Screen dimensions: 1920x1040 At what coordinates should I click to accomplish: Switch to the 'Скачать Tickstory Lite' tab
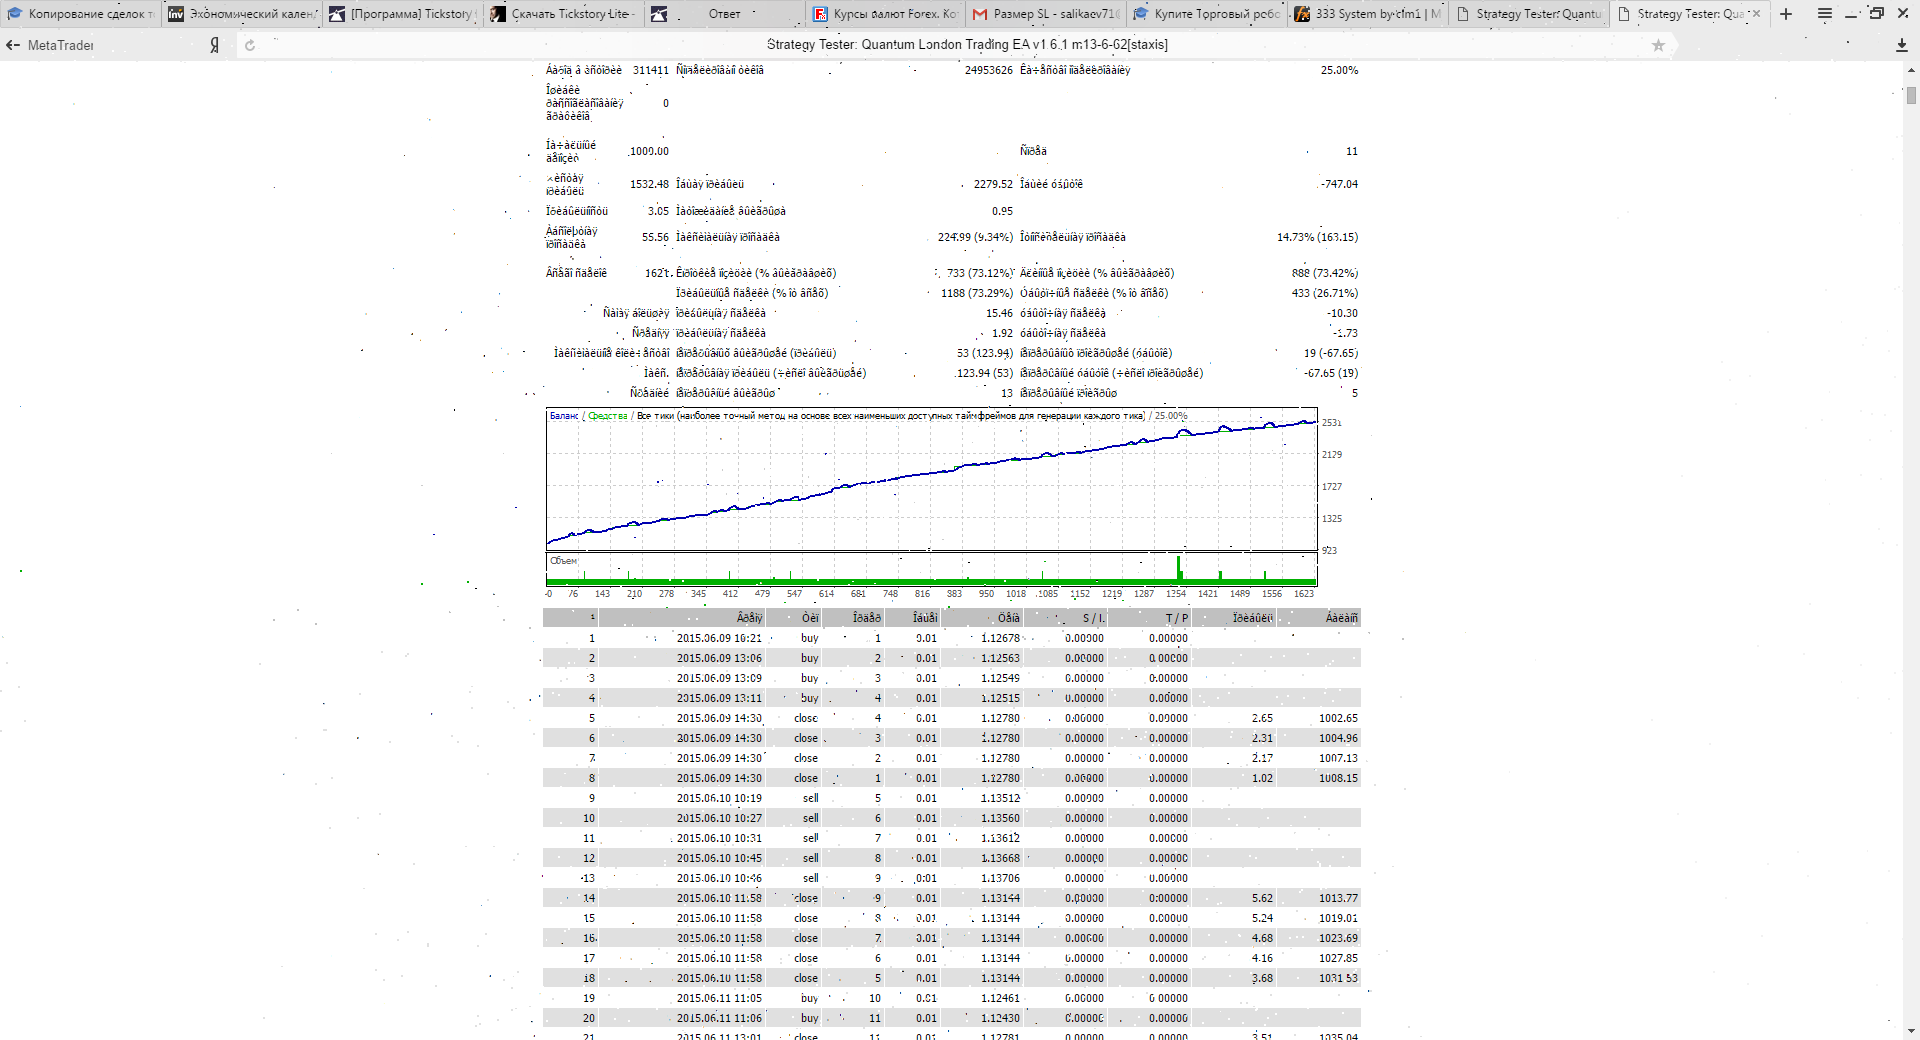tap(564, 14)
